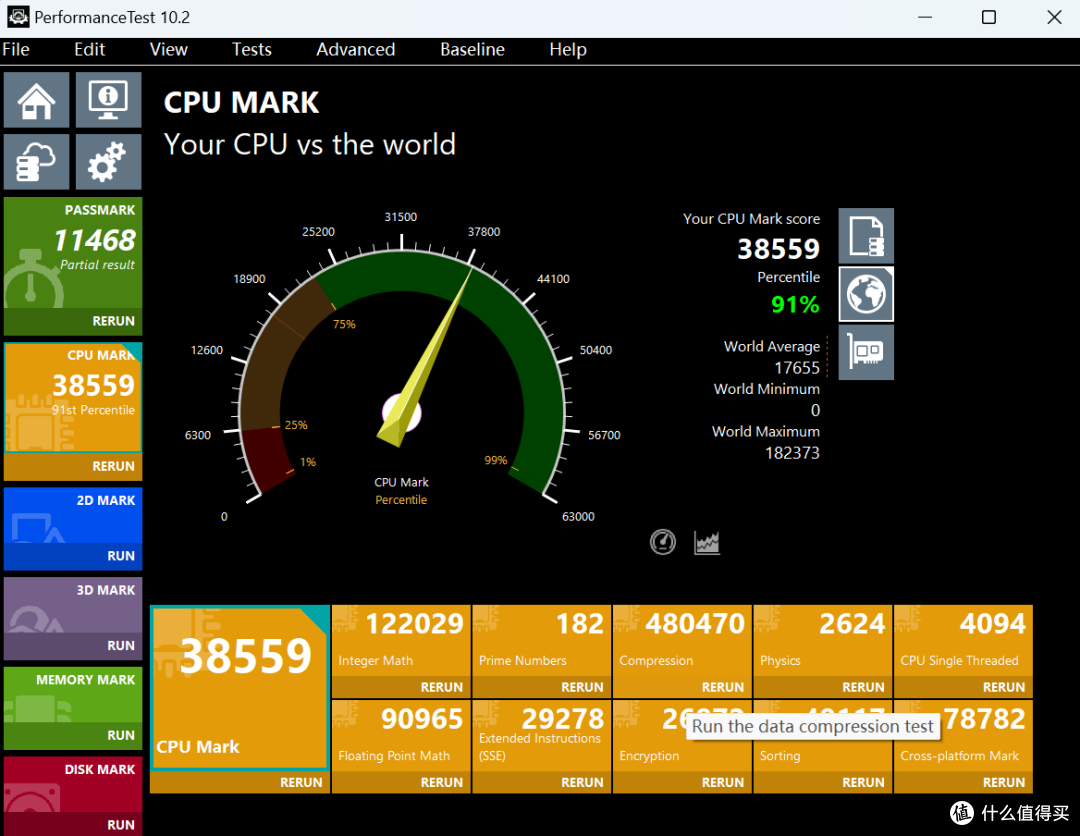This screenshot has height=836, width=1080.
Task: Rerun the large CPU Mark tile
Action: pyautogui.click(x=240, y=782)
